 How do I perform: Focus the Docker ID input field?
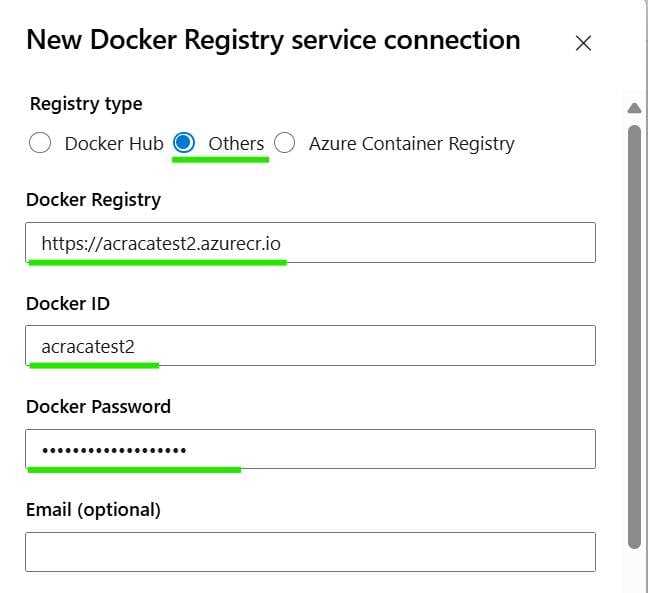click(310, 345)
